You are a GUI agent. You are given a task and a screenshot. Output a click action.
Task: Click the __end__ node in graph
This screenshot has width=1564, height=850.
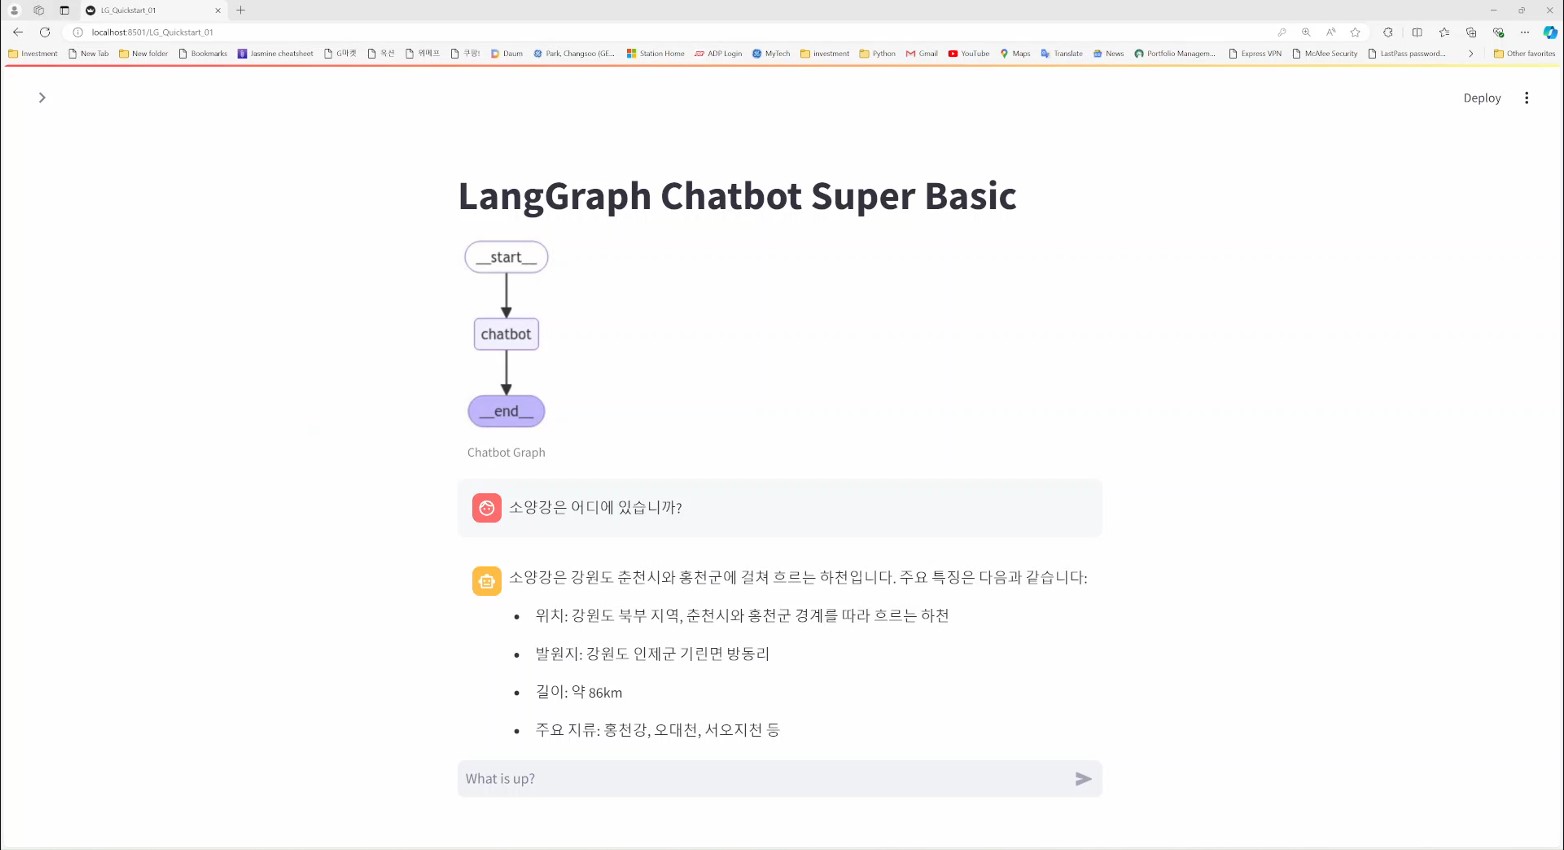506,411
